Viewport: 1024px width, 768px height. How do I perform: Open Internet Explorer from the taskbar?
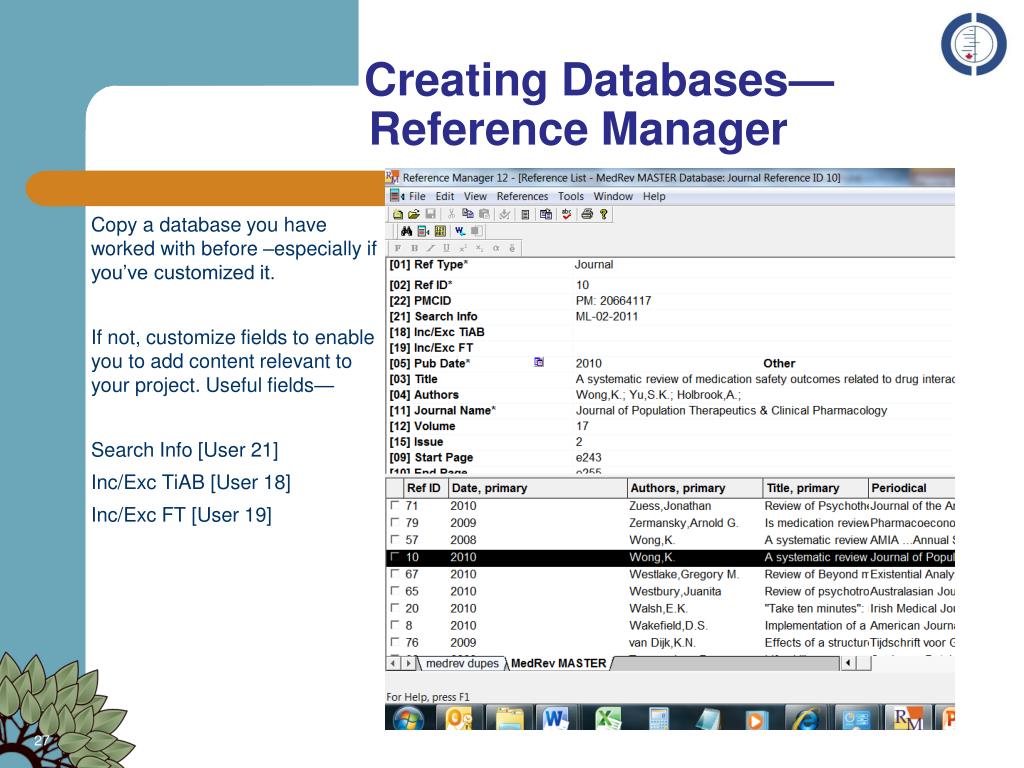(x=806, y=718)
